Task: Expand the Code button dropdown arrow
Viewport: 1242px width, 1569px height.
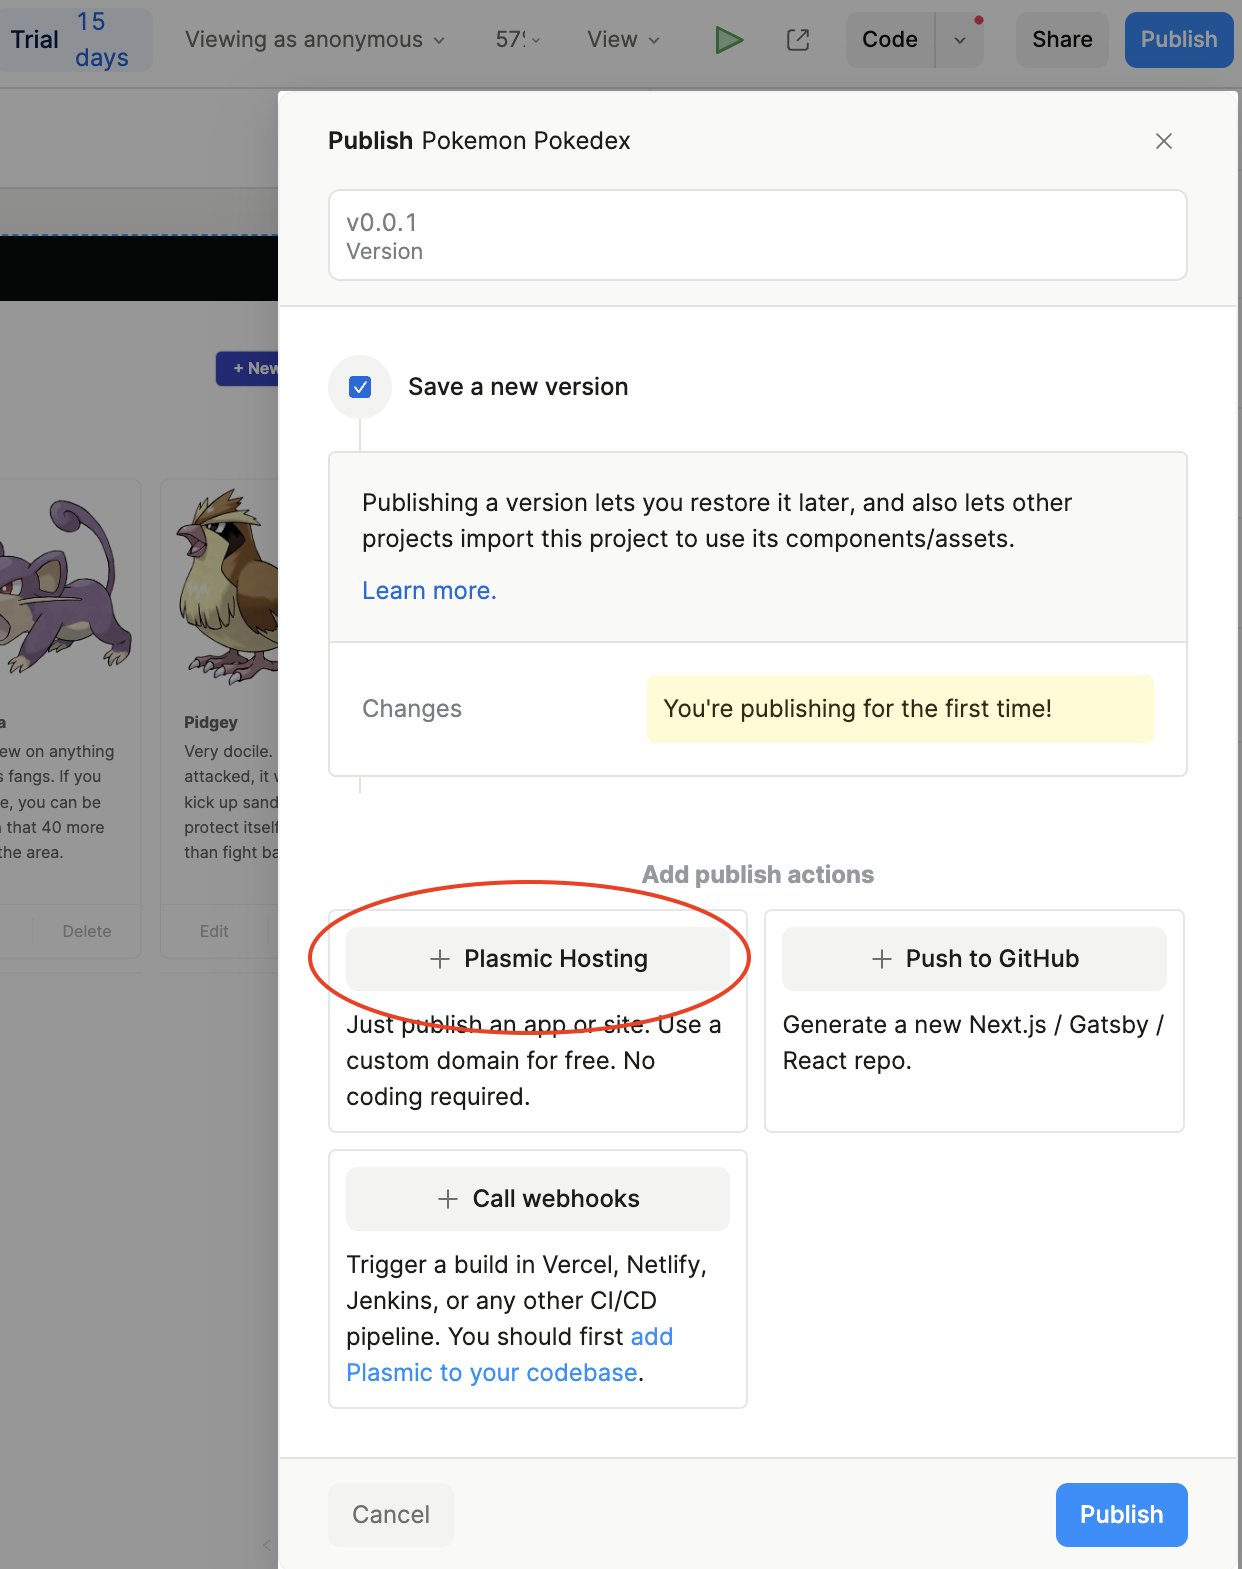Action: pos(960,40)
